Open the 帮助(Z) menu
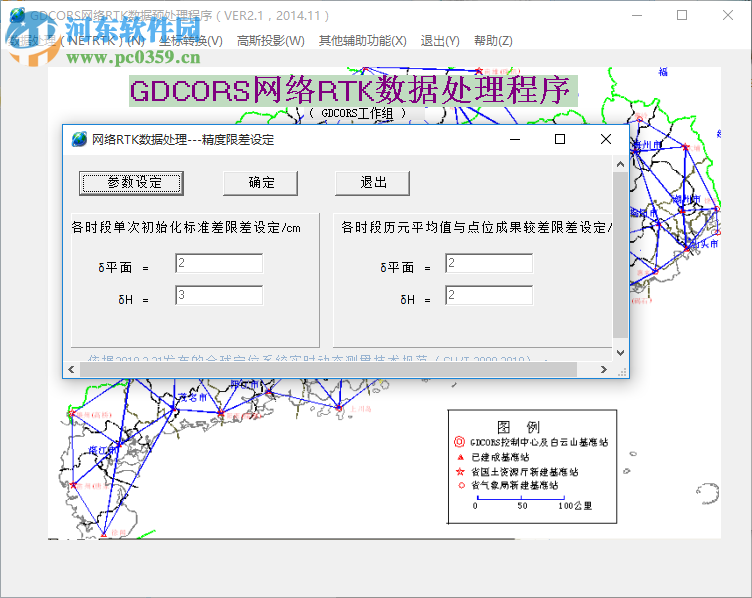 (493, 41)
